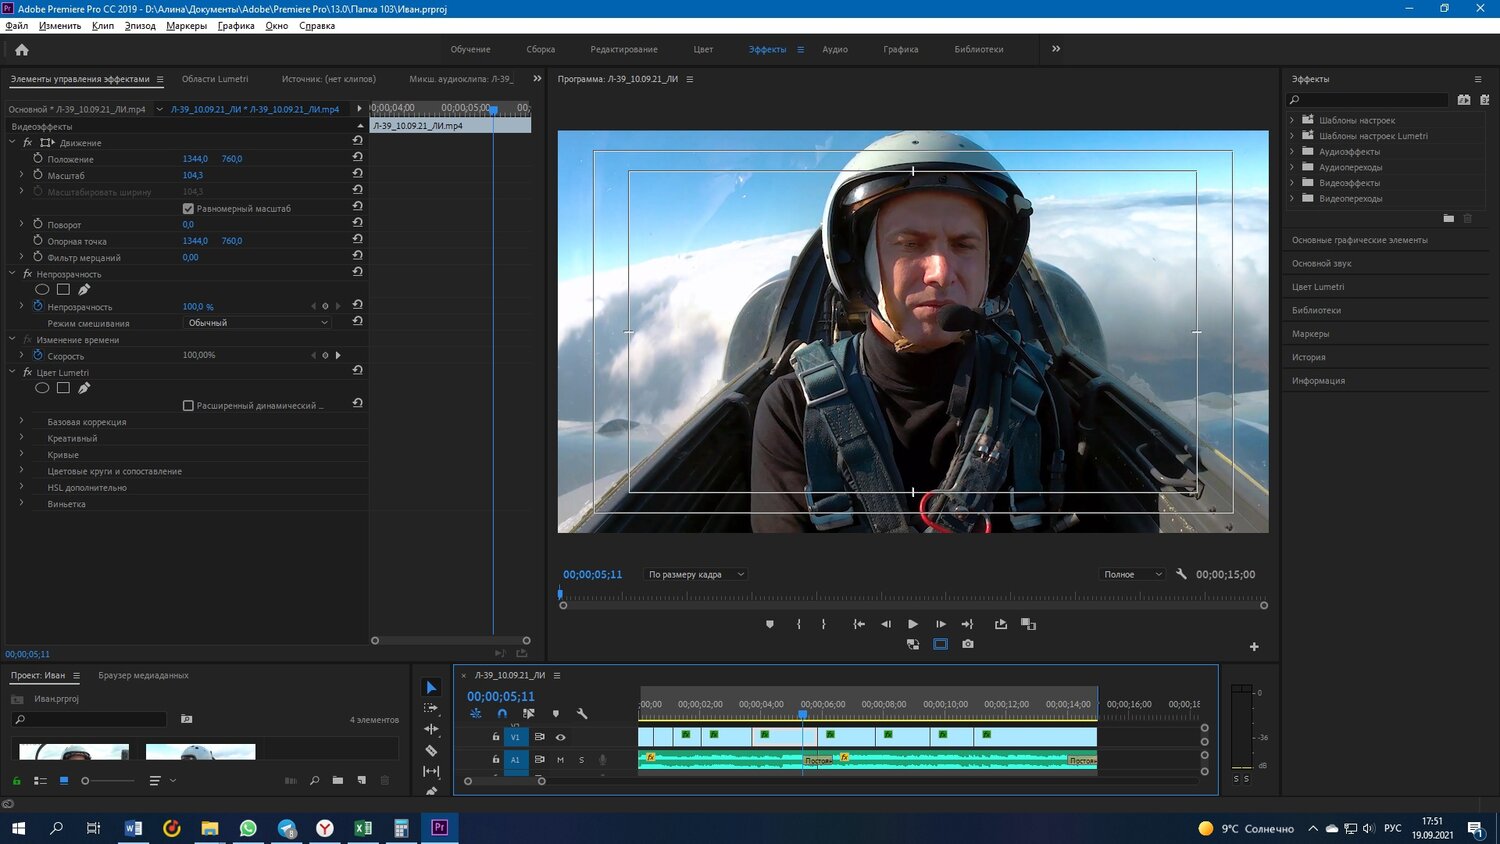Switch to the Цвет workspace tab
The image size is (1500, 844).
703,49
